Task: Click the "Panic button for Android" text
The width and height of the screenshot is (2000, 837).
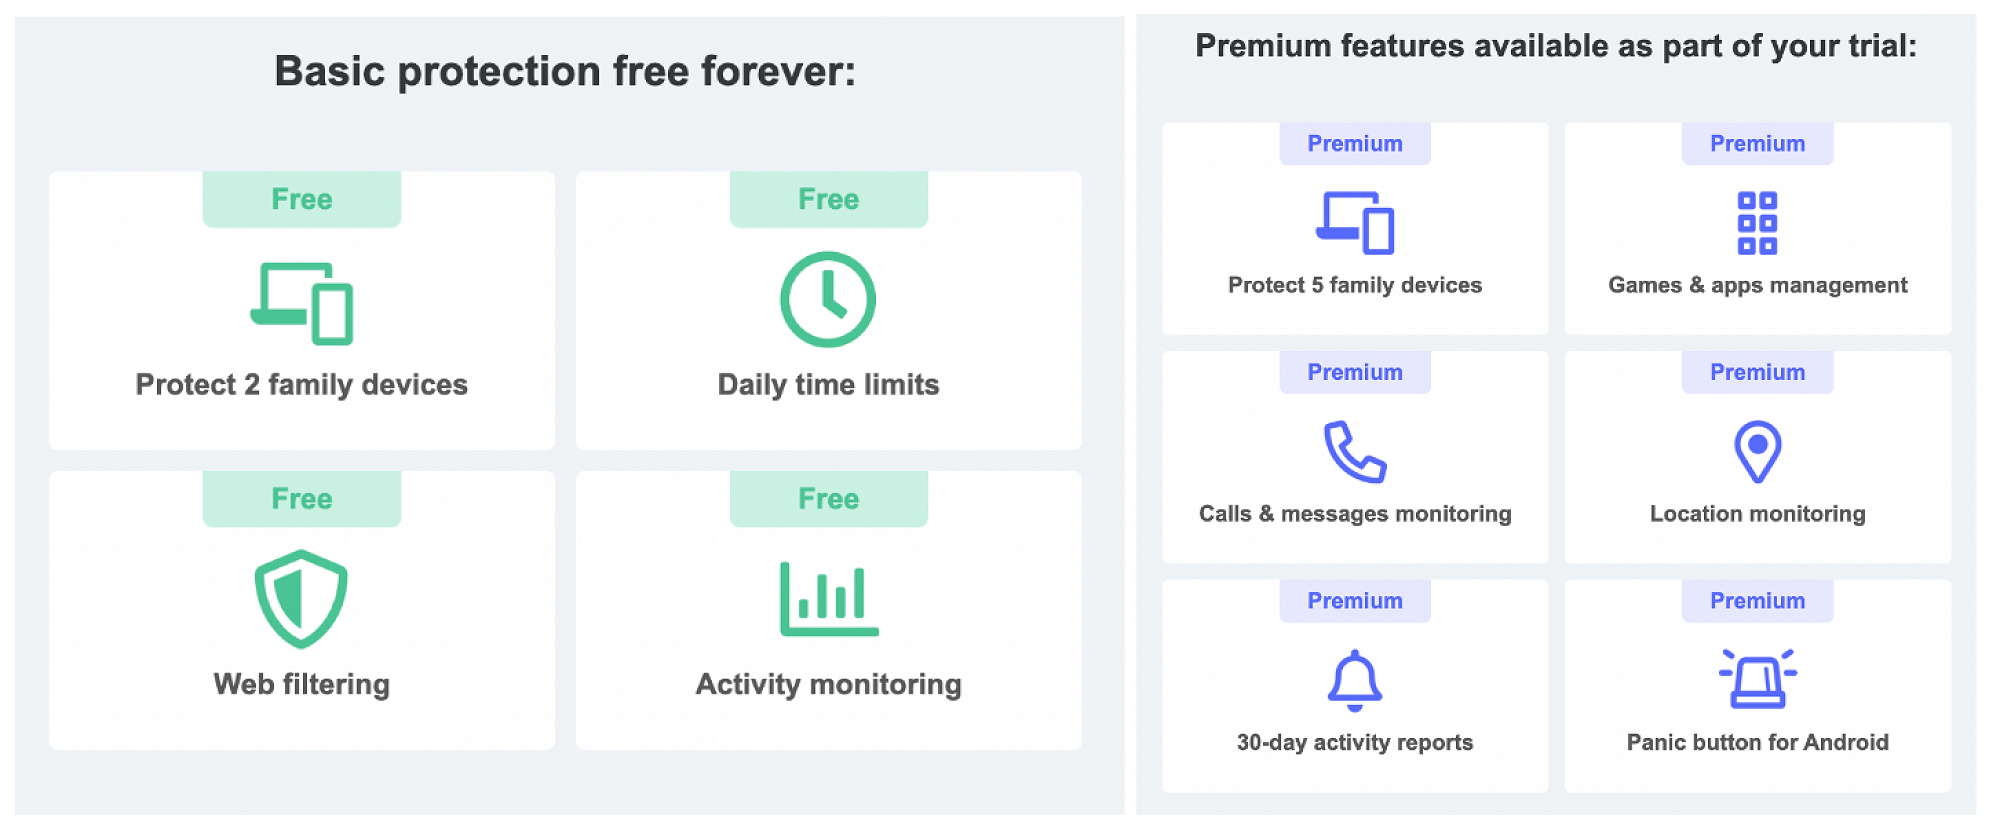Action: click(1757, 742)
